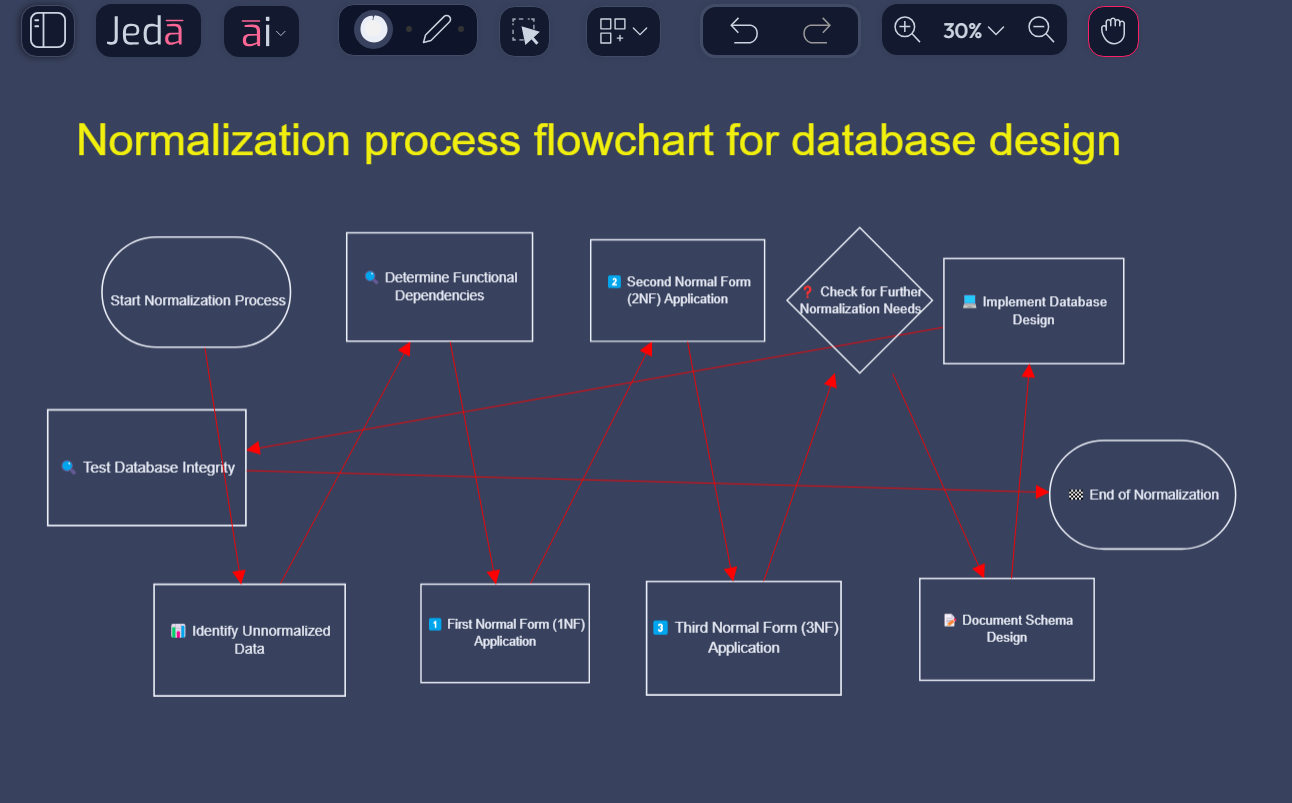Screen dimensions: 1292x803
Task: Select the Document Schema Design box
Action: 1007,629
